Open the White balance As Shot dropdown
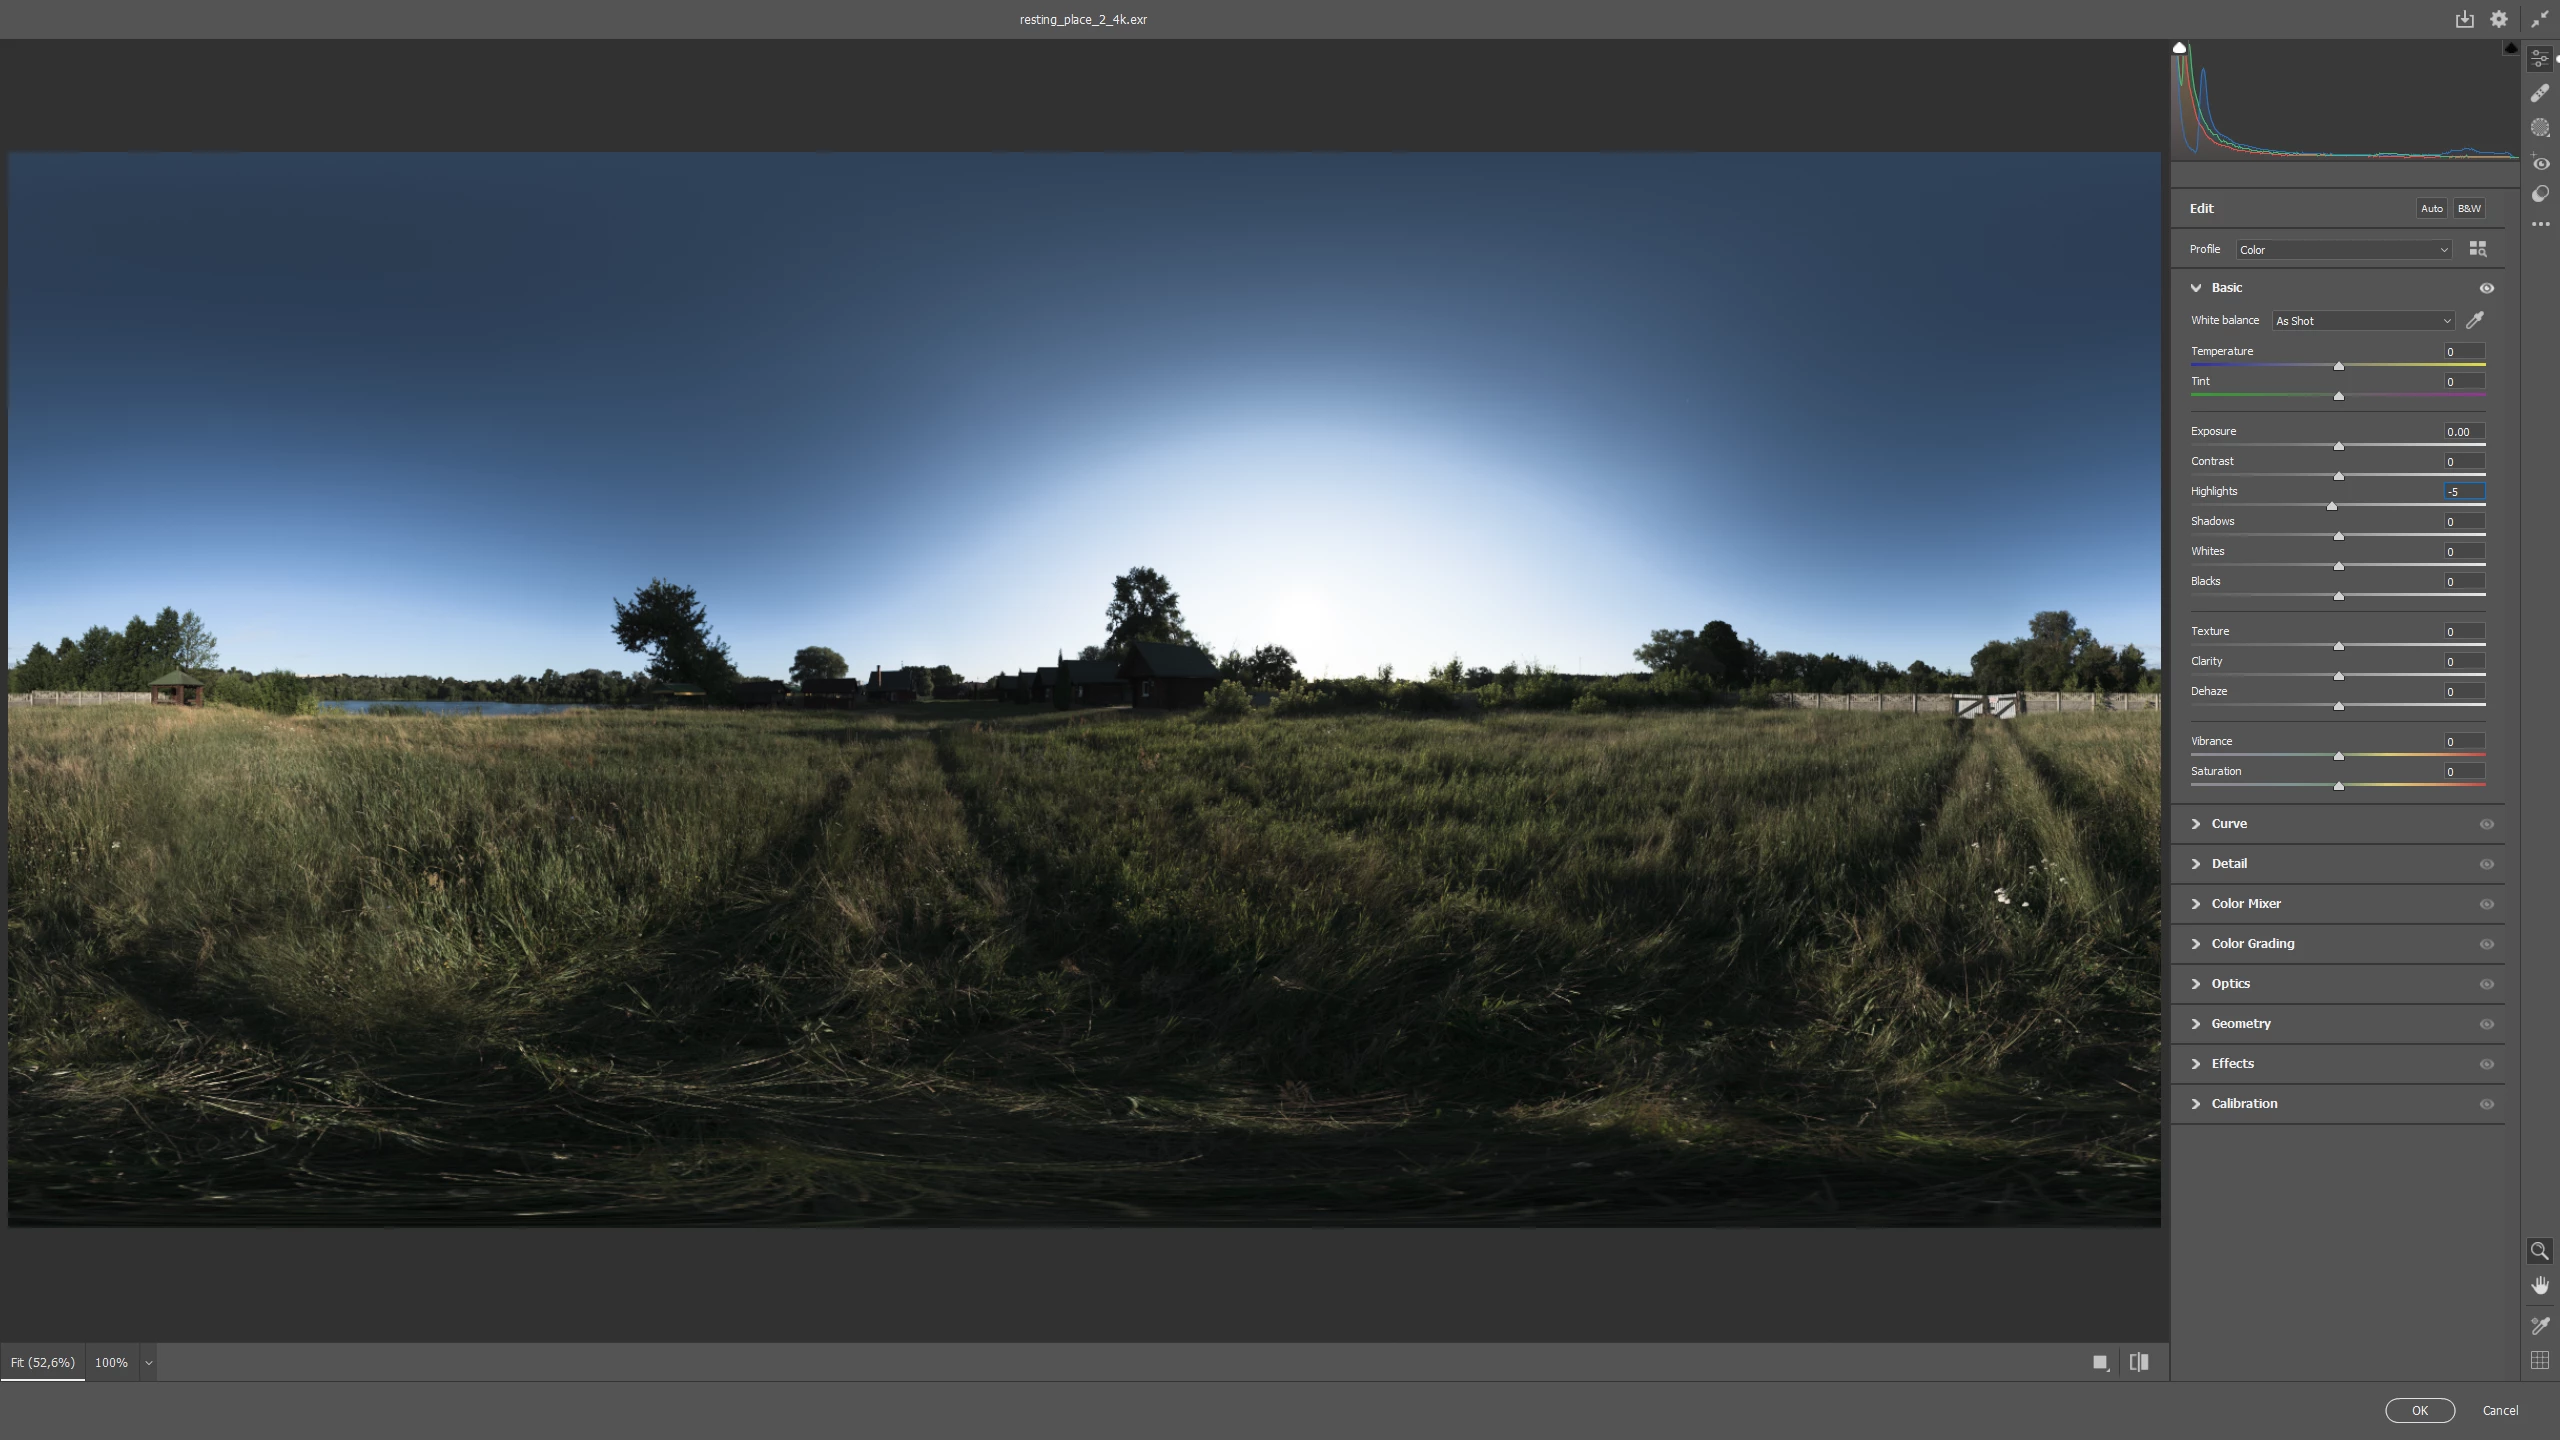 pos(2362,321)
